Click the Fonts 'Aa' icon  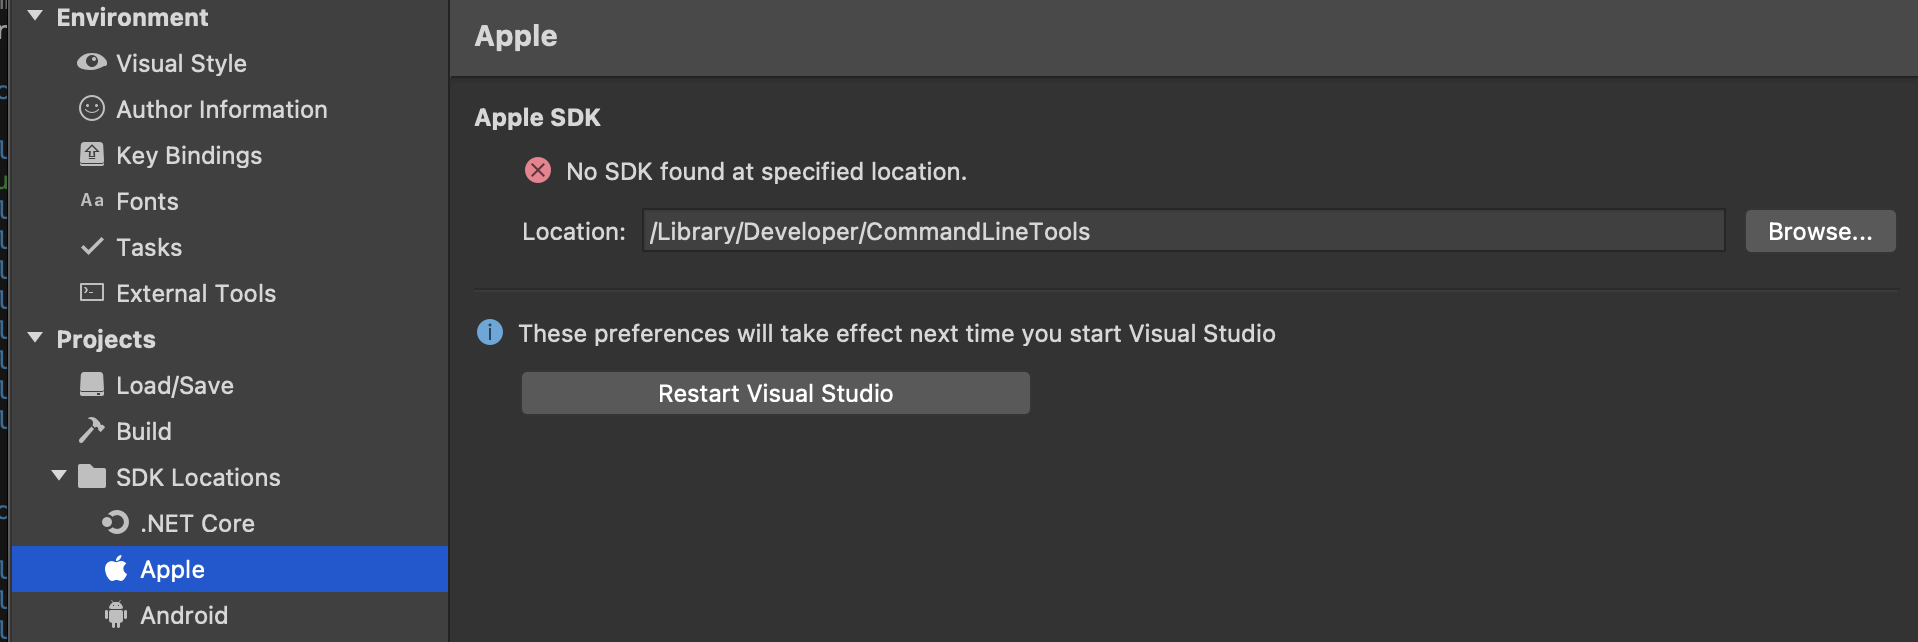tap(92, 200)
